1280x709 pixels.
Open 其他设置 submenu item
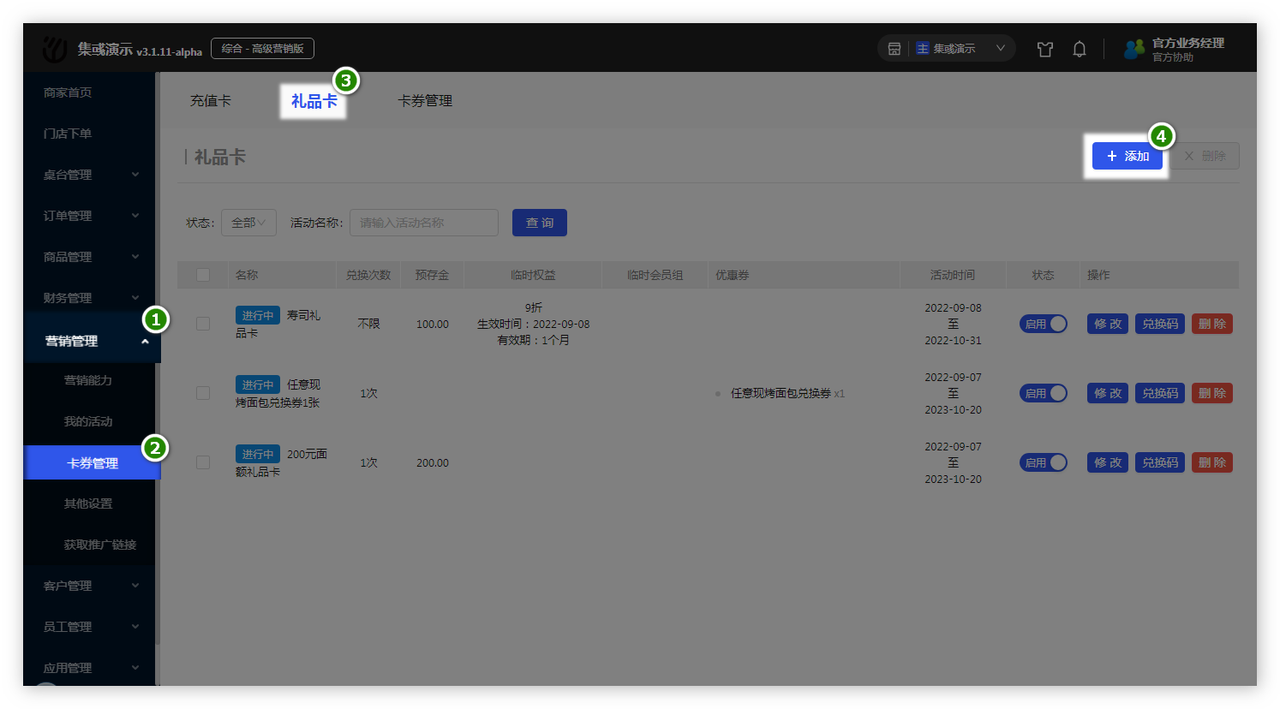click(90, 503)
